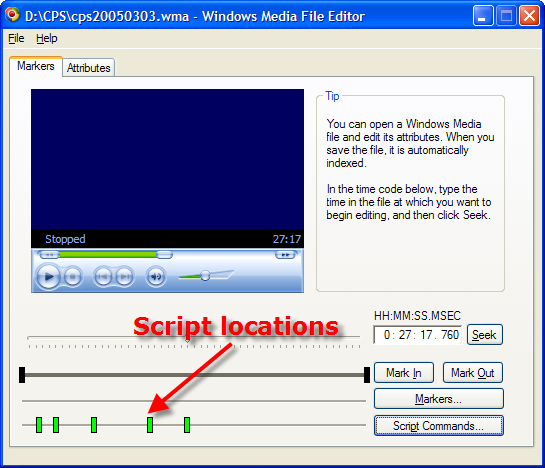The height and width of the screenshot is (468, 545).
Task: Click the Windows Media File Editor title bar icon
Action: [13, 15]
